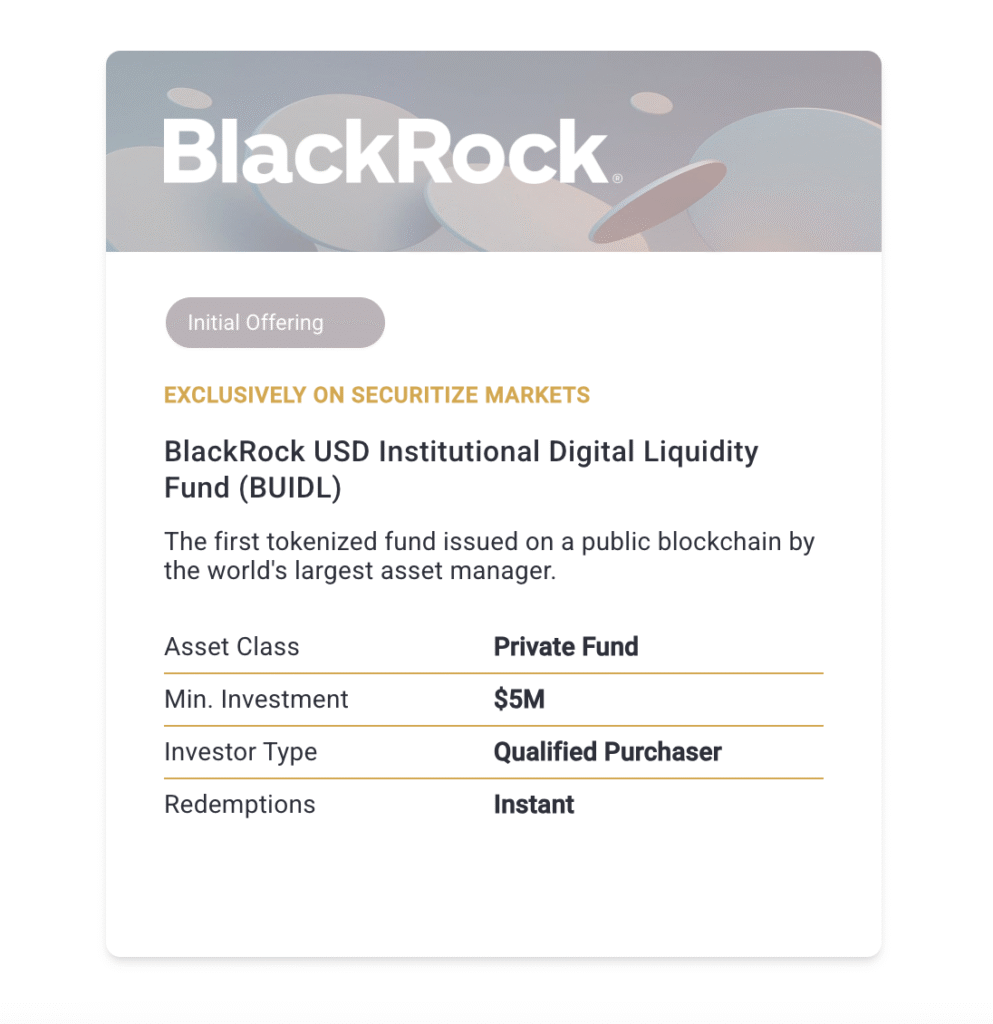Click the BlackRock logo
The height and width of the screenshot is (1024, 993).
click(x=385, y=152)
